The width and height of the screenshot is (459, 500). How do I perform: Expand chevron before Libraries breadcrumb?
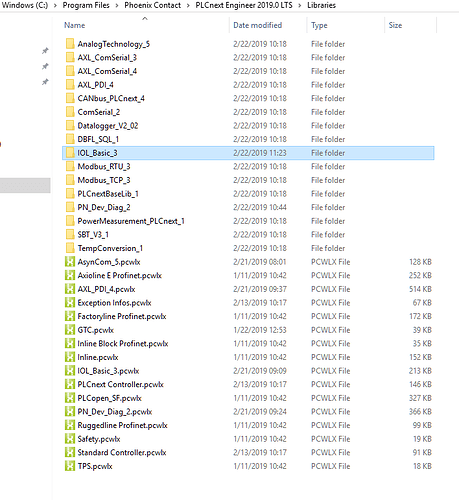300,5
